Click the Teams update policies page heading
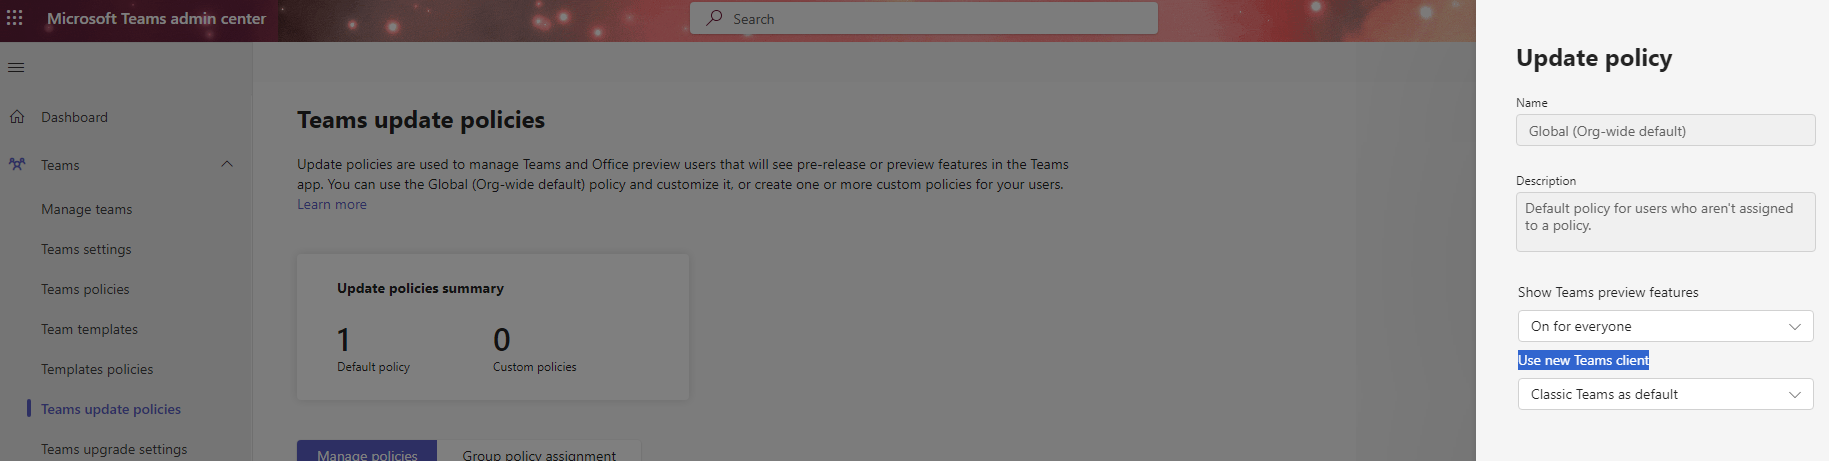The width and height of the screenshot is (1829, 461). click(421, 120)
